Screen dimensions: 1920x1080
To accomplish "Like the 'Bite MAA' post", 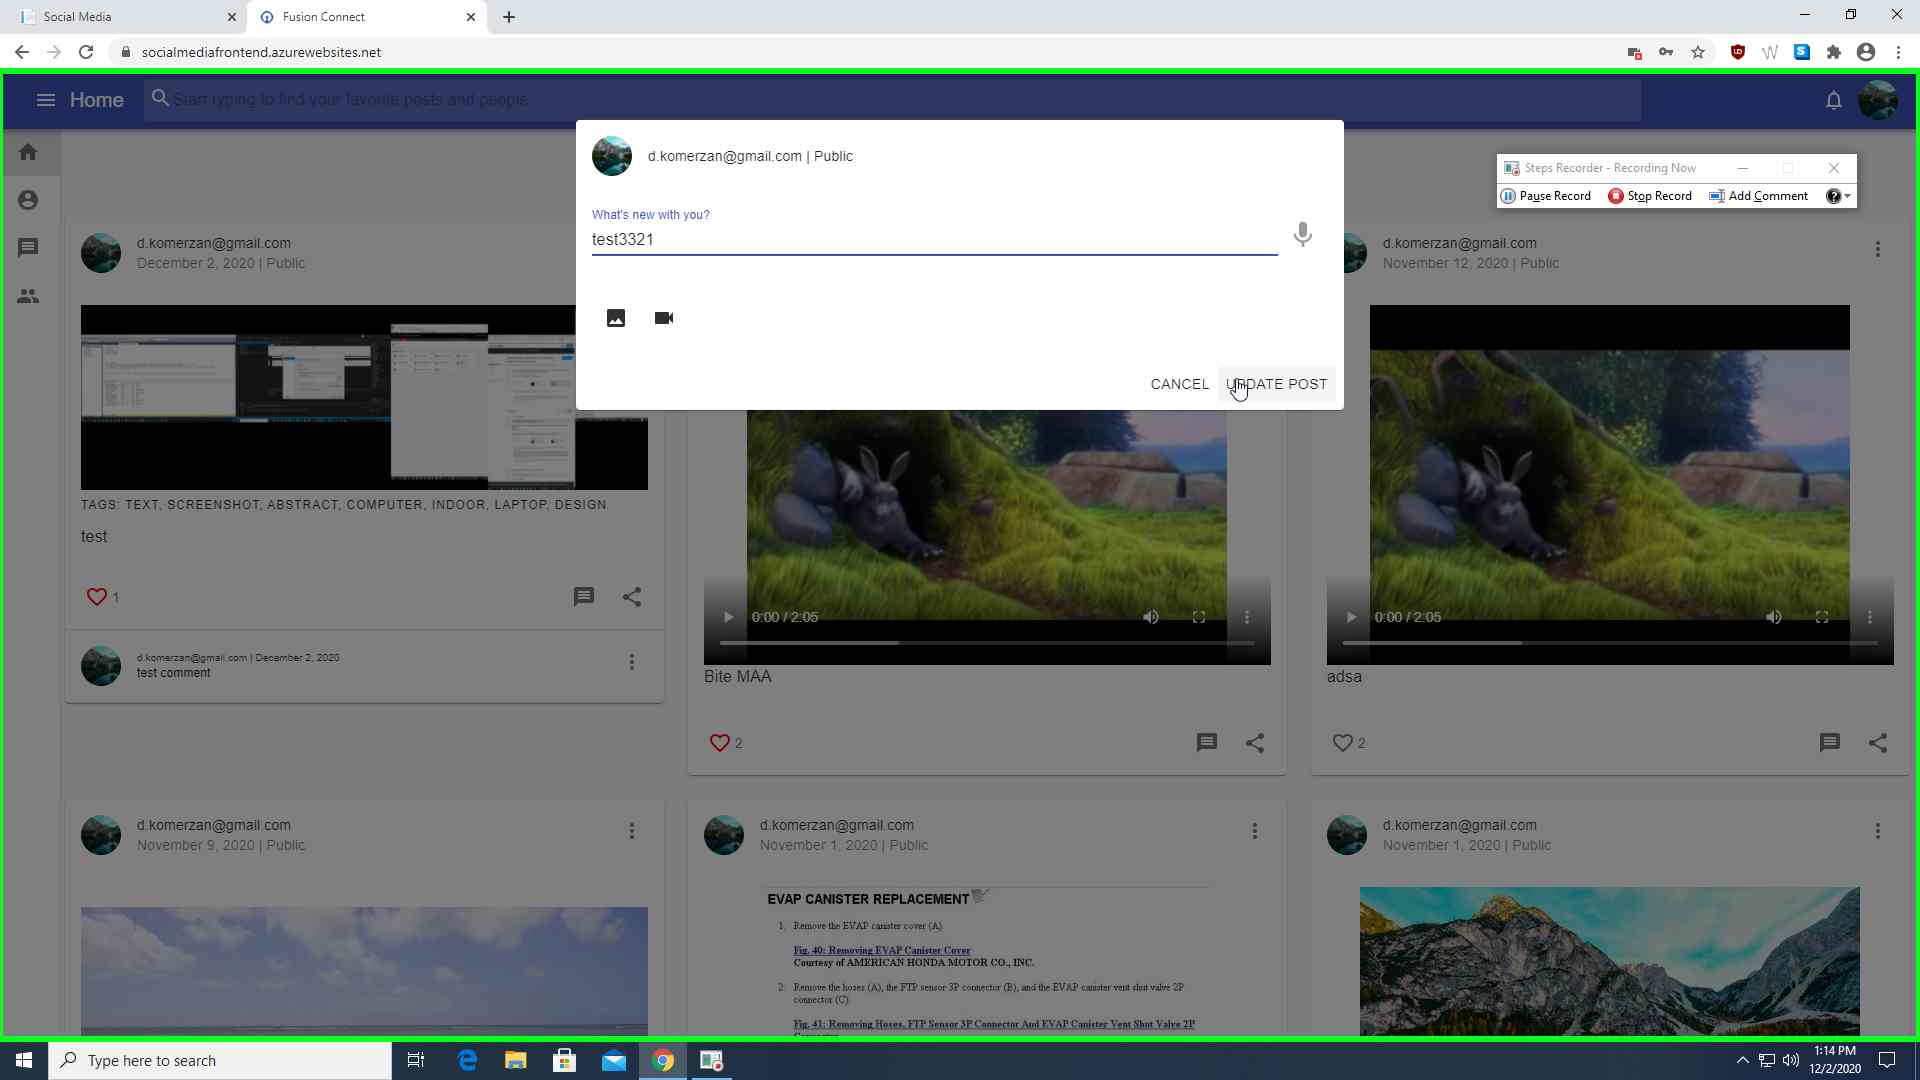I will point(720,743).
